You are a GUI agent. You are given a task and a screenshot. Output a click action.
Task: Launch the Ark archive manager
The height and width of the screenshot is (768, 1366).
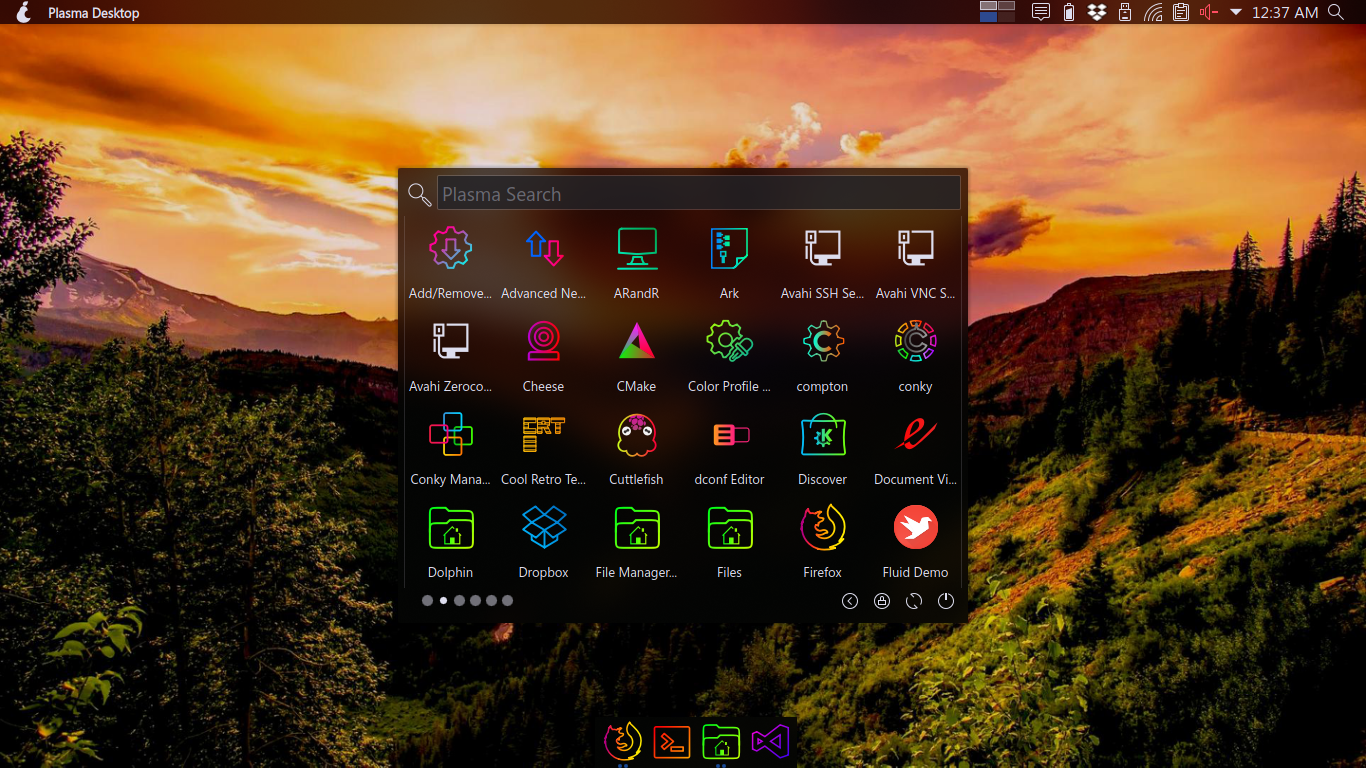pyautogui.click(x=730, y=248)
